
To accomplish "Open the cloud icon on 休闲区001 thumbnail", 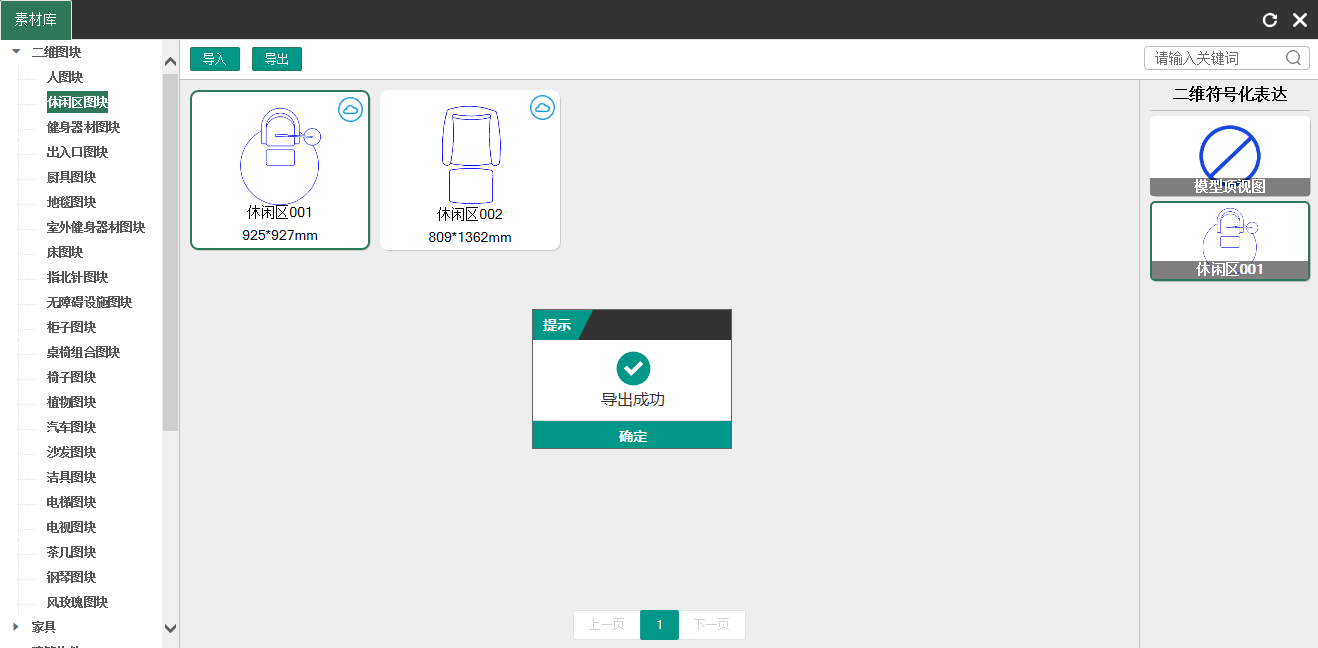I will pos(350,110).
